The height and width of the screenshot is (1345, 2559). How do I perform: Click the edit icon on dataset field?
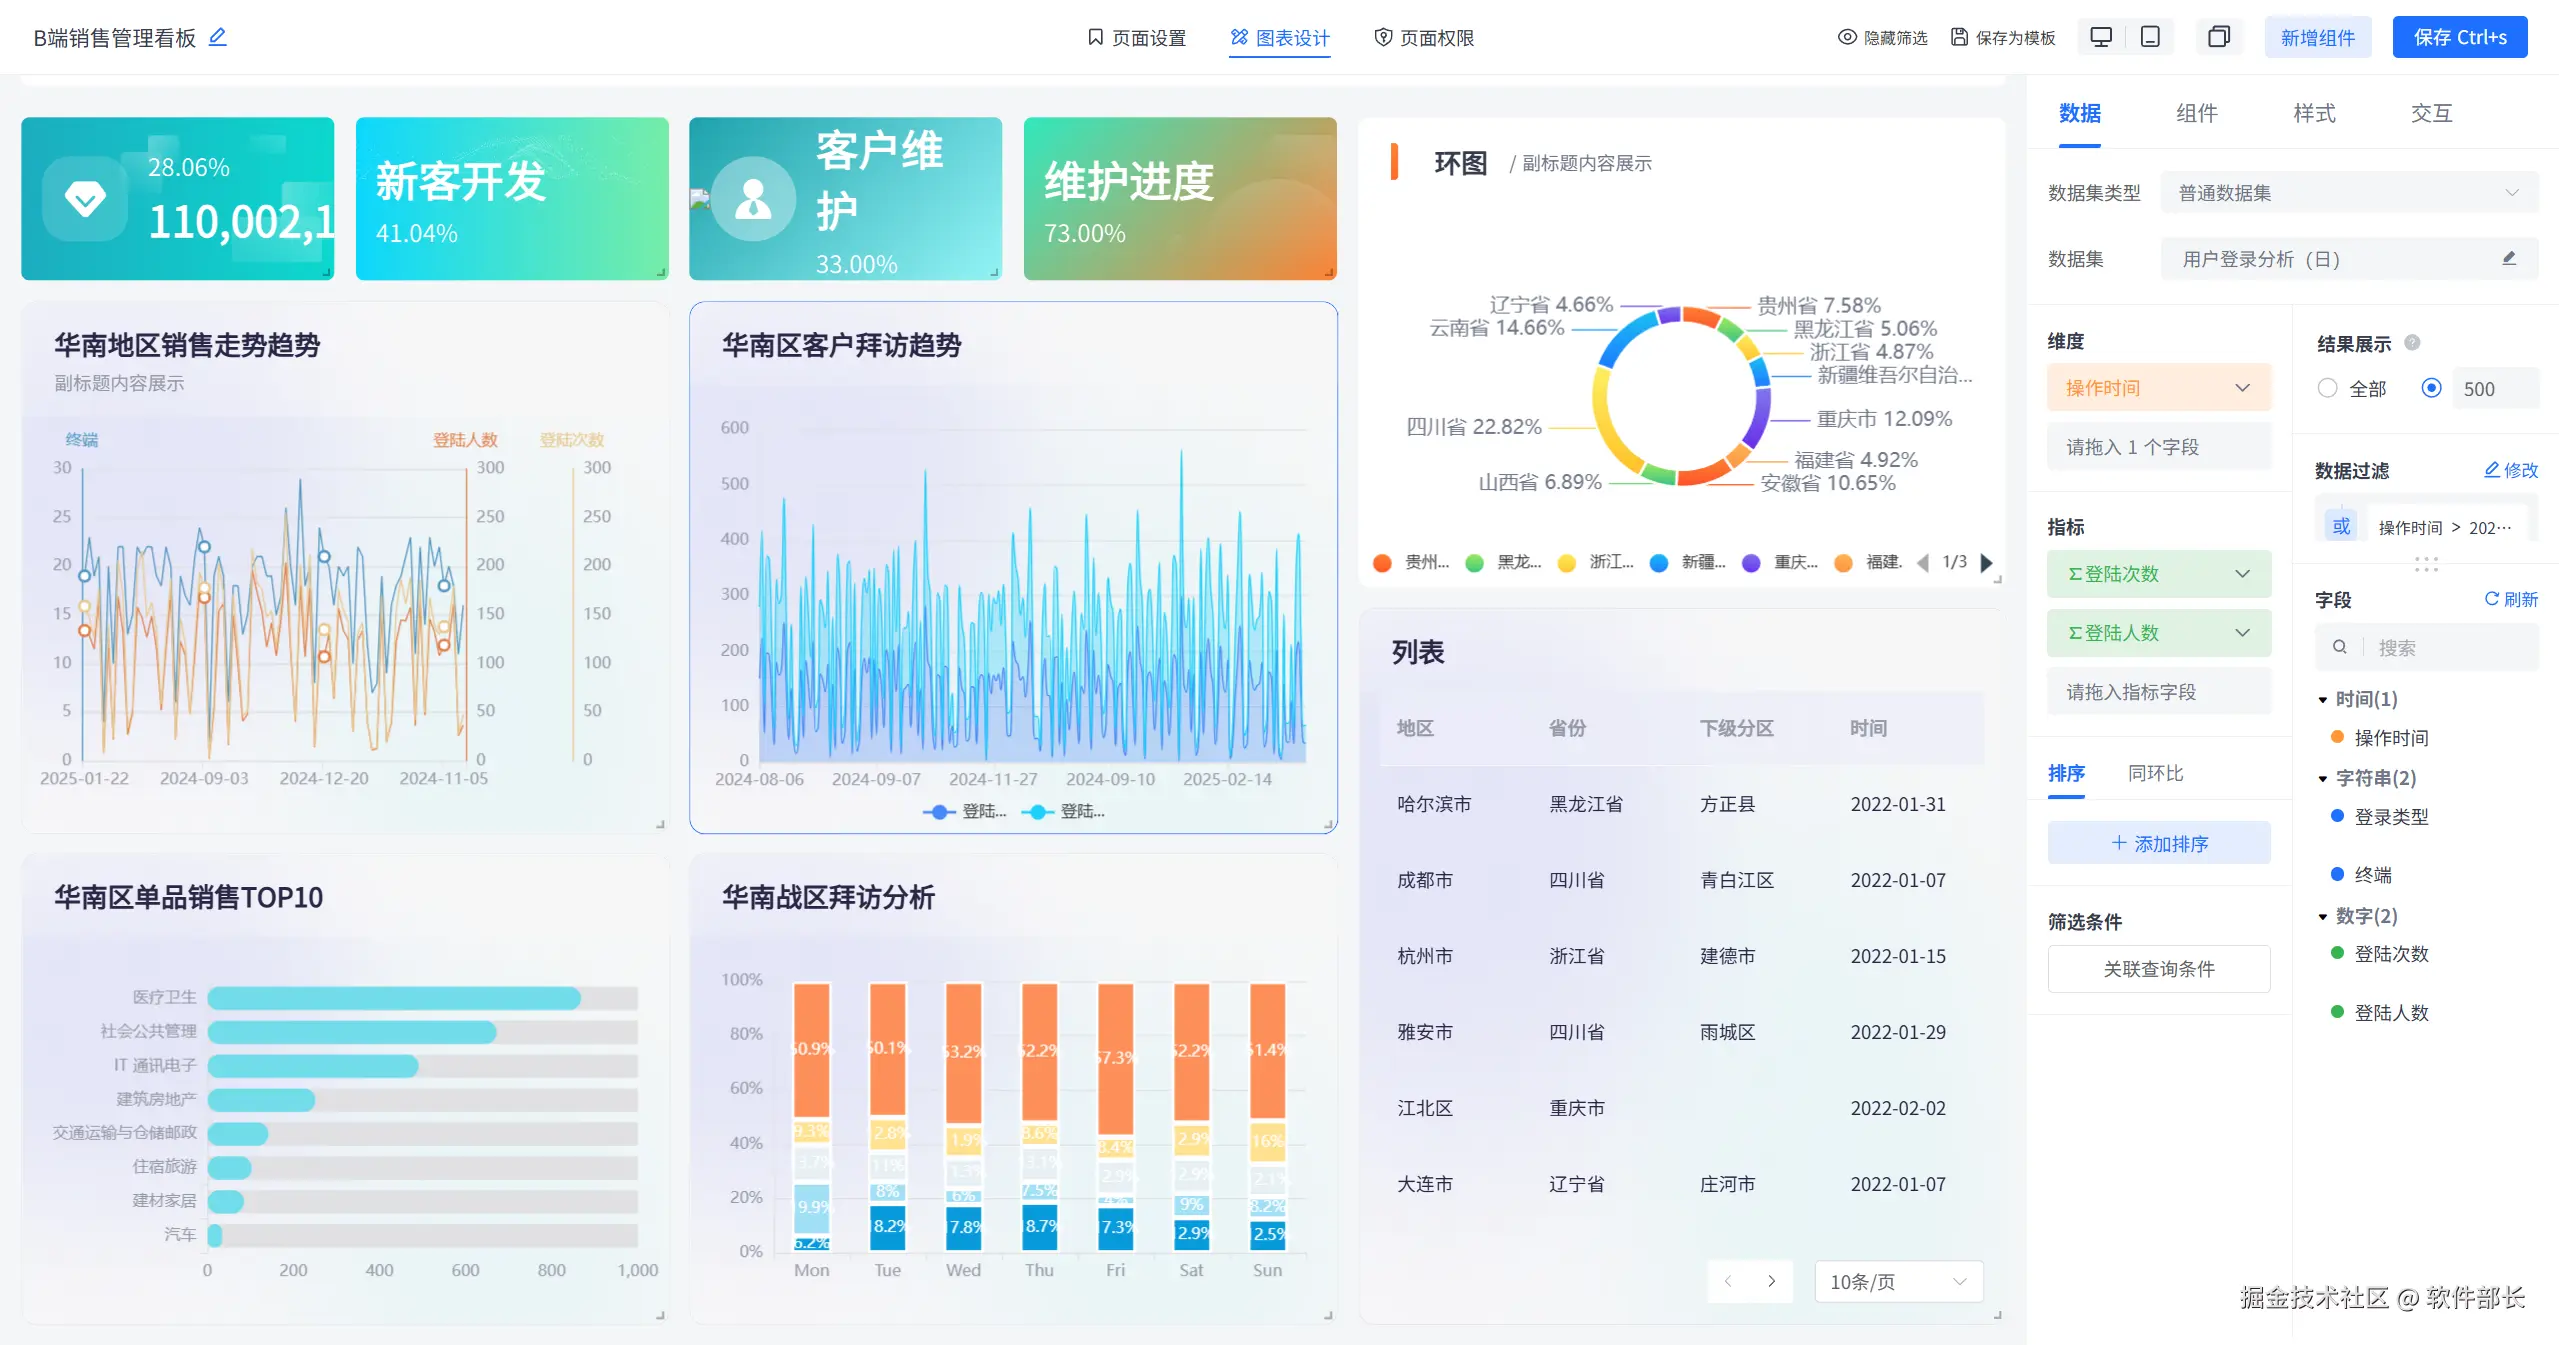coord(2509,259)
